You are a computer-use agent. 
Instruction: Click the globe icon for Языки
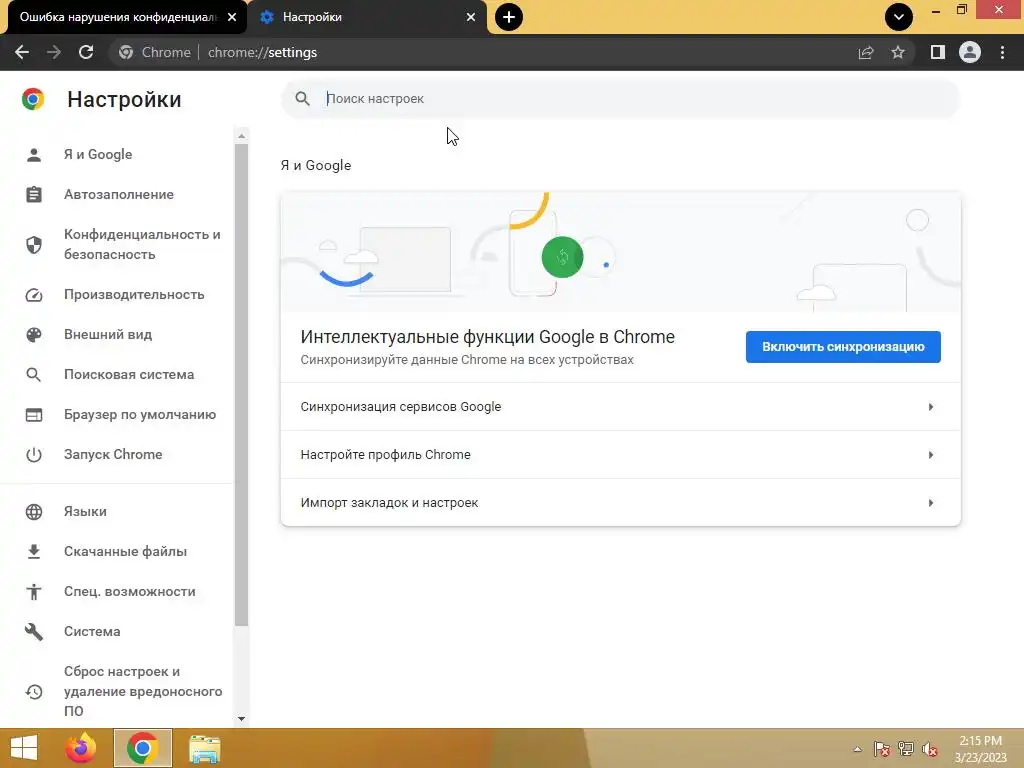pyautogui.click(x=34, y=512)
